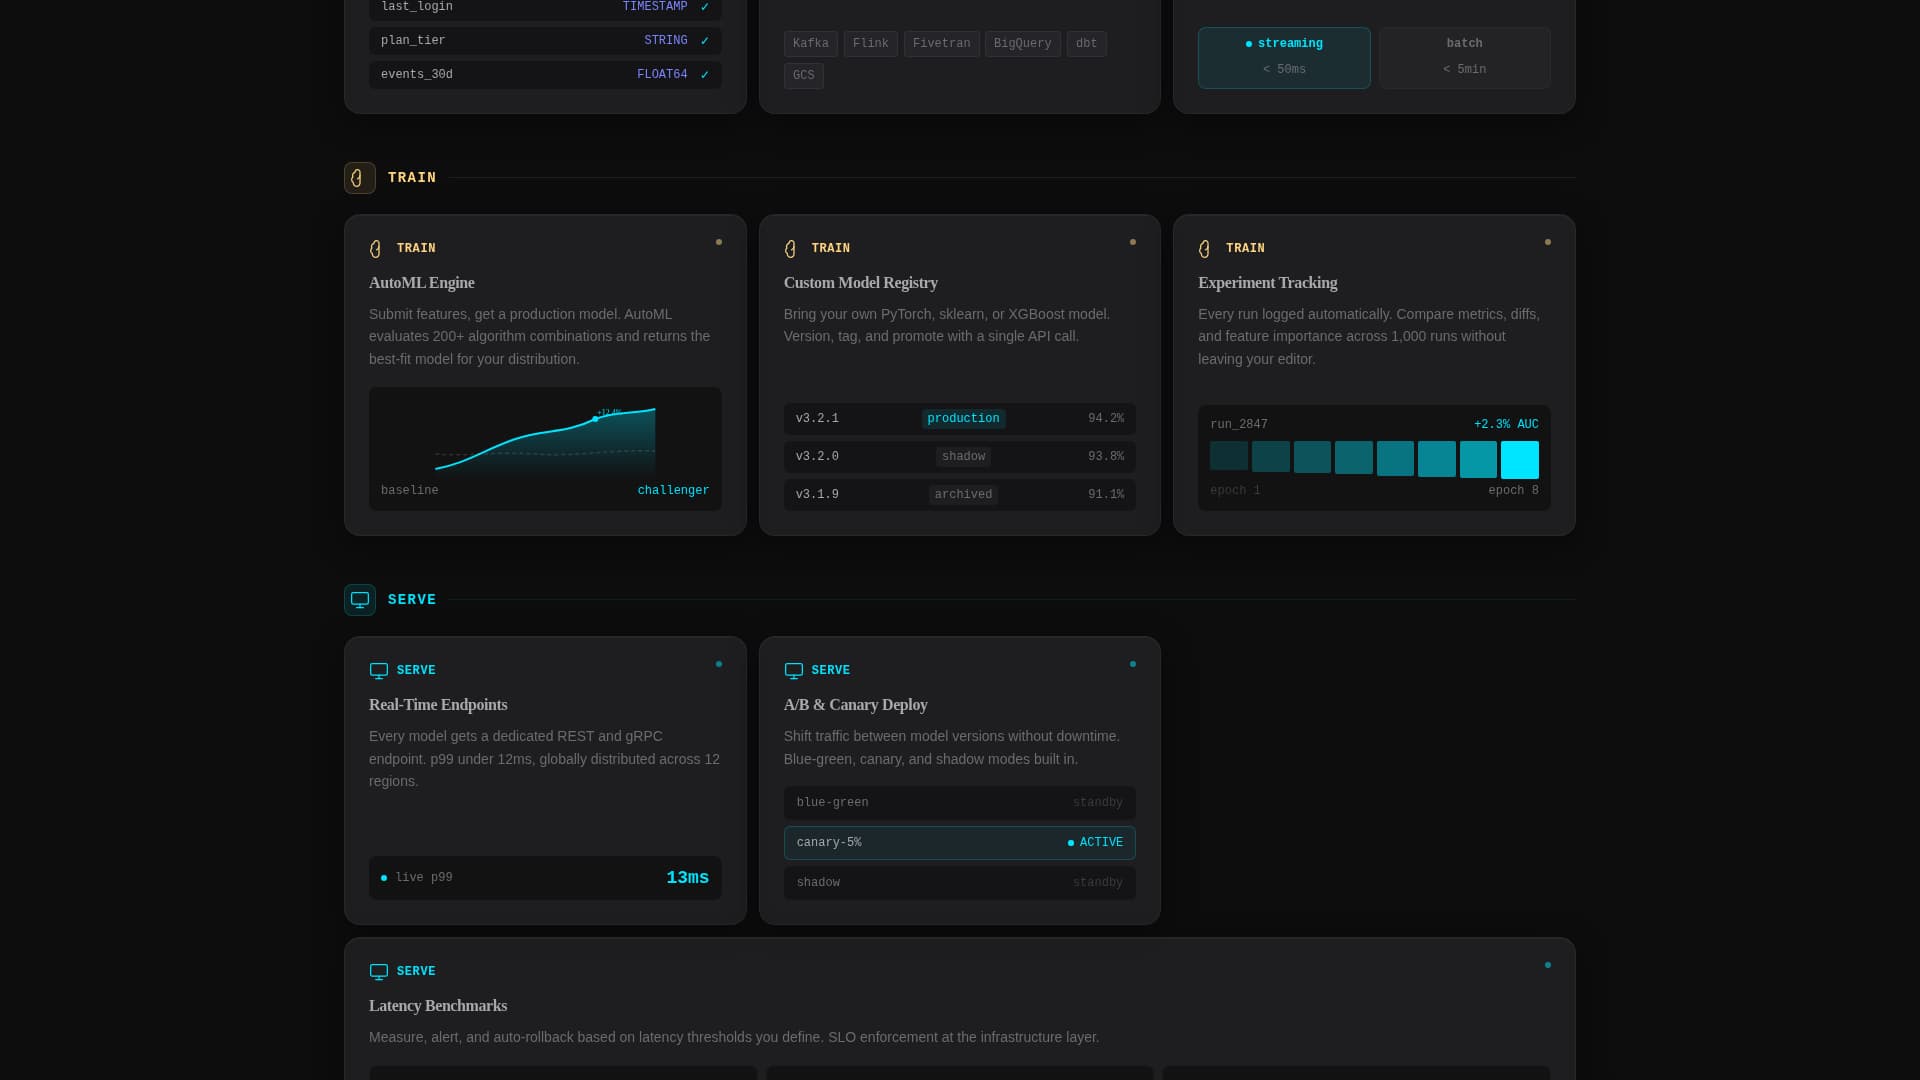Click the monitor icon on Latency Benchmarks card
The width and height of the screenshot is (1920, 1080).
click(379, 972)
